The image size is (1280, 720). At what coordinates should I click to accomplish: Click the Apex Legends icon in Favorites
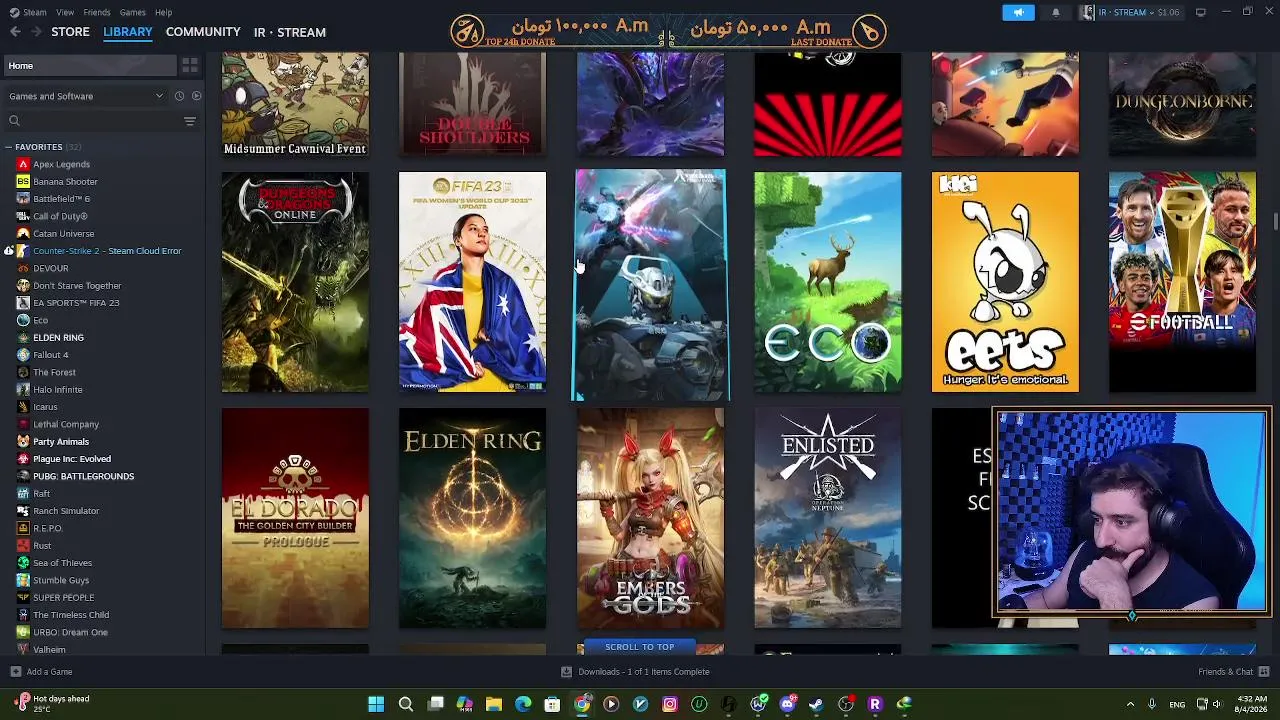(x=23, y=164)
